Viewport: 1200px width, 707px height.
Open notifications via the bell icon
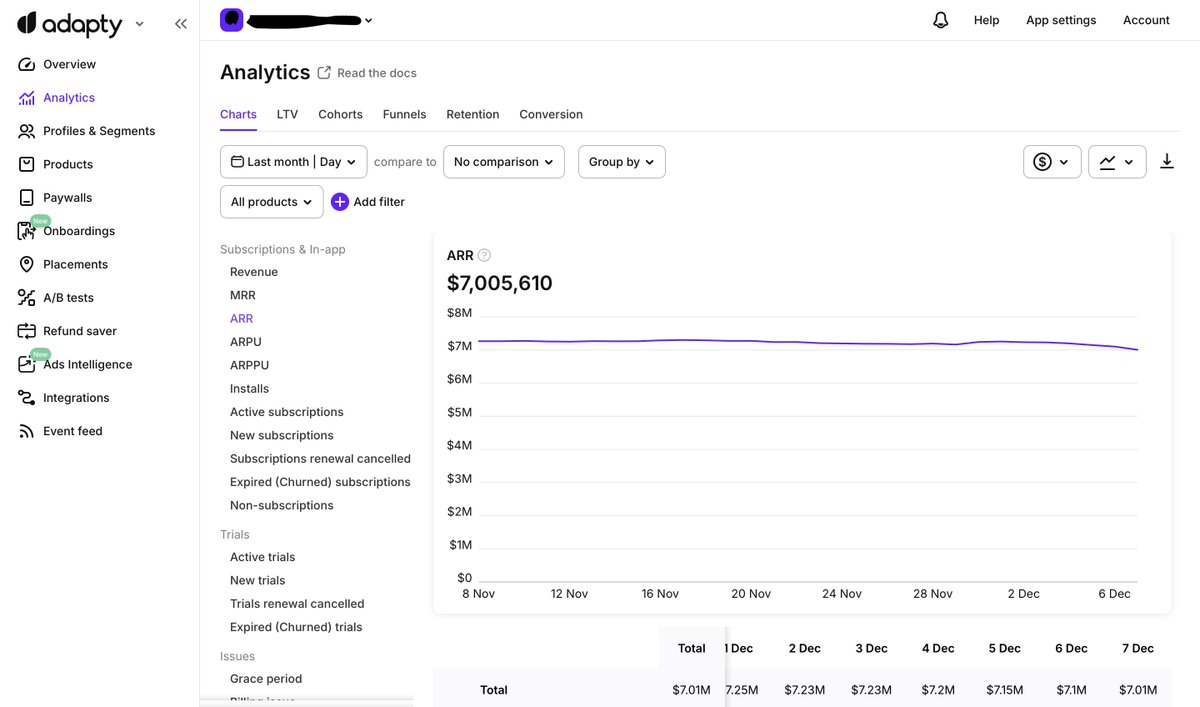tap(940, 20)
